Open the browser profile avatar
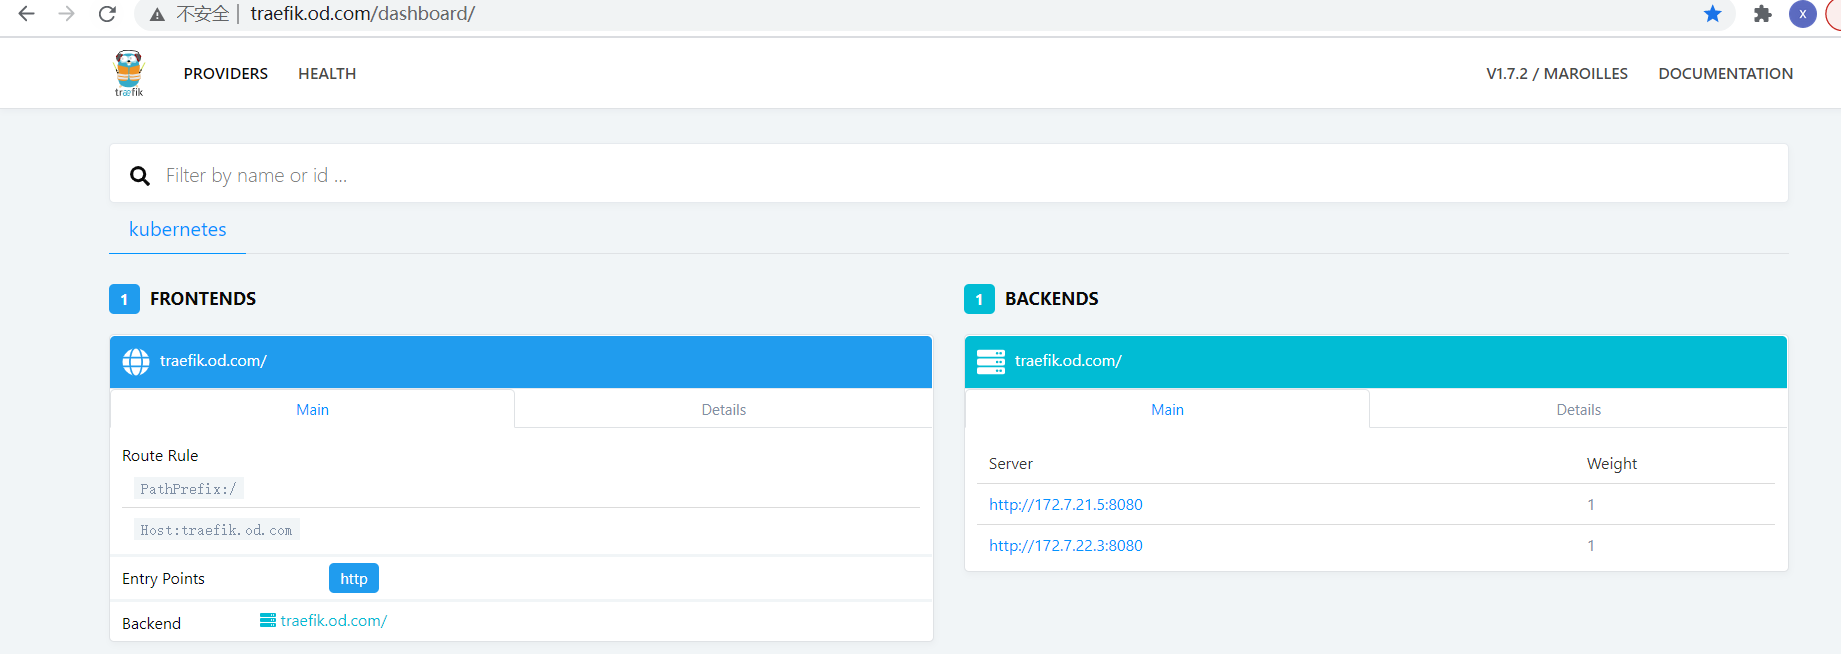Screen dimensions: 1841x654 pyautogui.click(x=1803, y=14)
